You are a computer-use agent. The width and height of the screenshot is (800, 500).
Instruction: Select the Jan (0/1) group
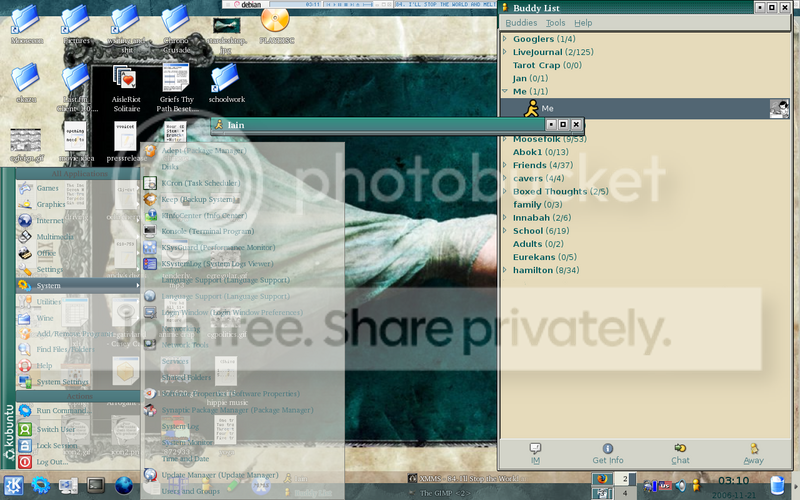(x=530, y=78)
